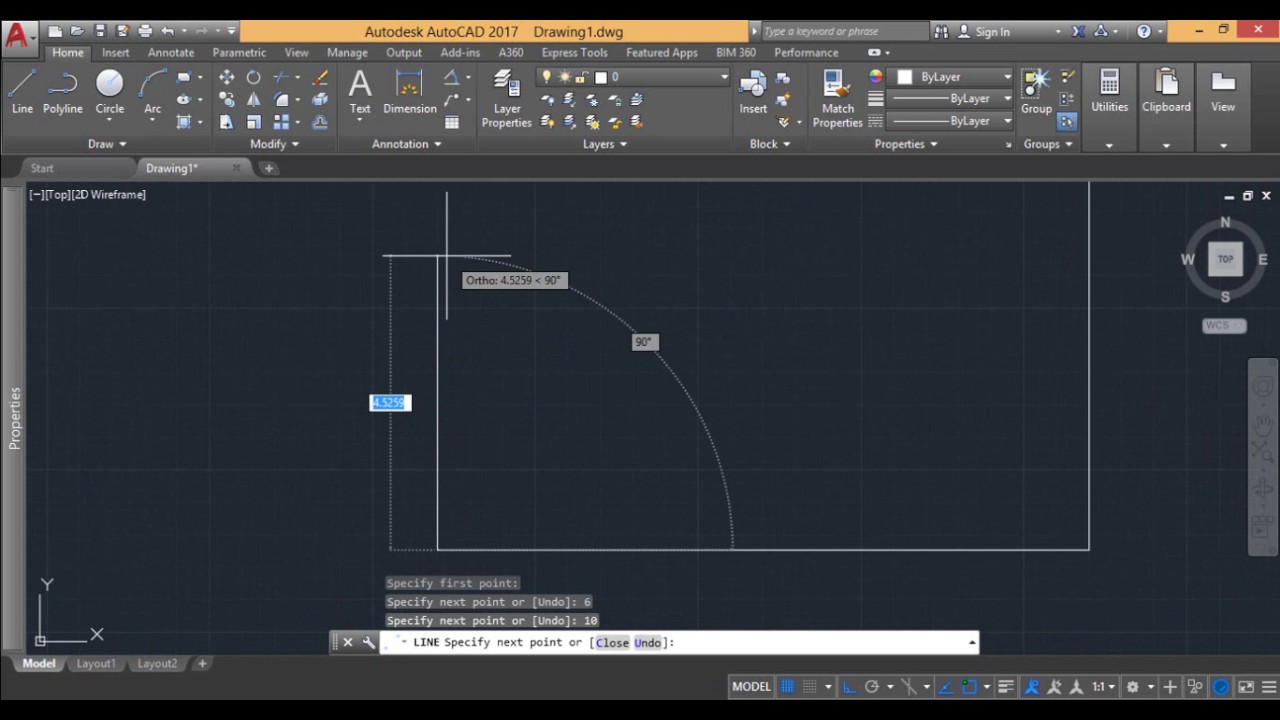
Task: Select the Polyline tool
Action: [x=63, y=92]
